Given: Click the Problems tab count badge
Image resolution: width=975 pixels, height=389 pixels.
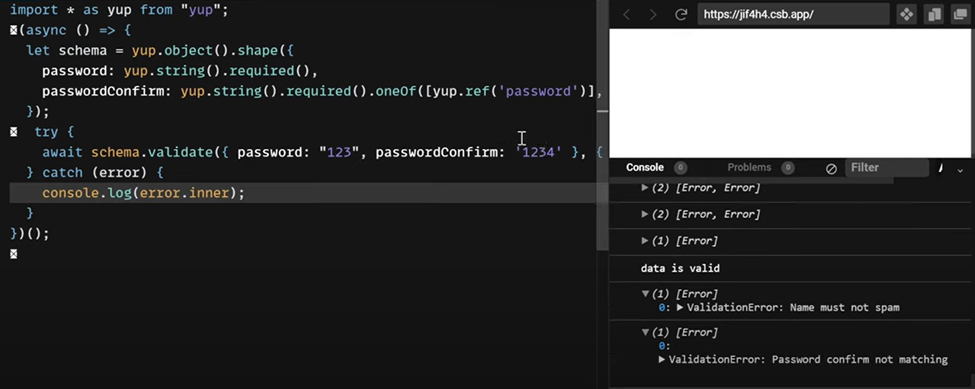Looking at the screenshot, I should tap(787, 168).
